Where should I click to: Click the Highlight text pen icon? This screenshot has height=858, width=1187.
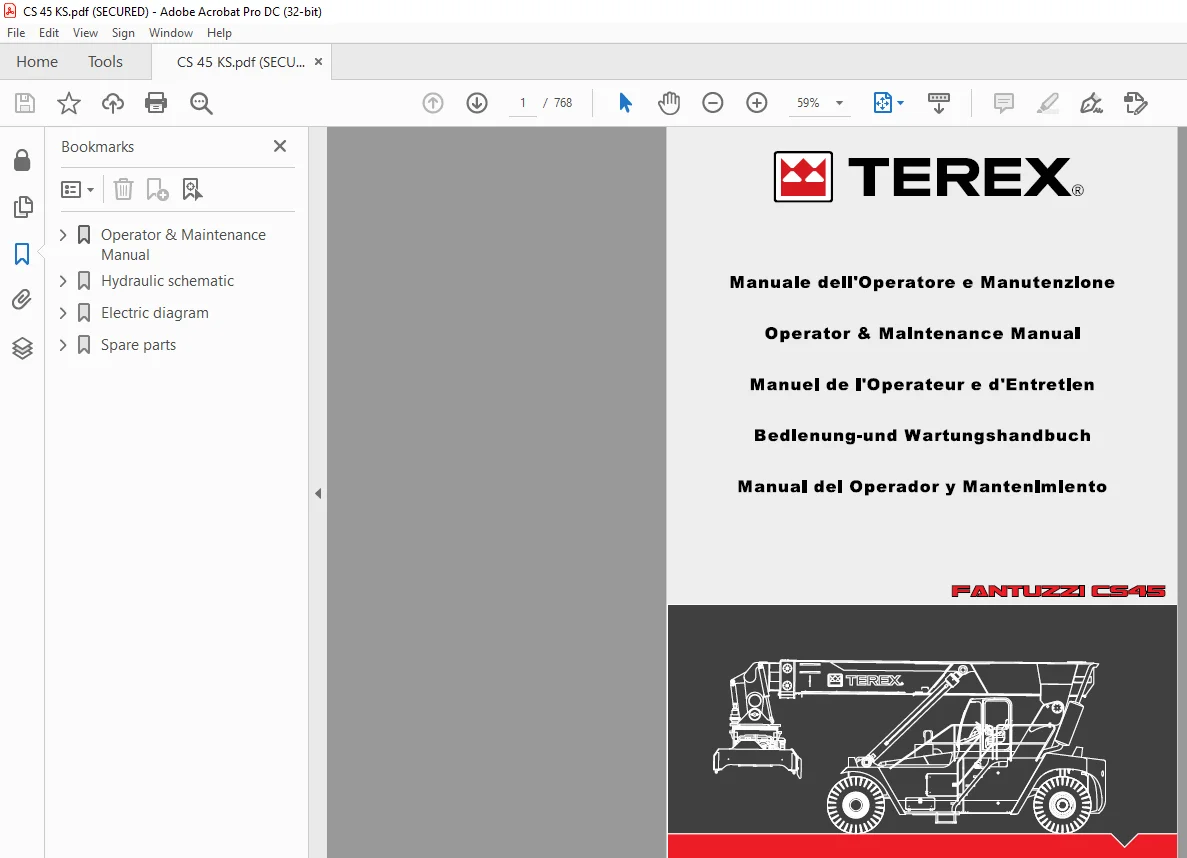coord(1048,103)
